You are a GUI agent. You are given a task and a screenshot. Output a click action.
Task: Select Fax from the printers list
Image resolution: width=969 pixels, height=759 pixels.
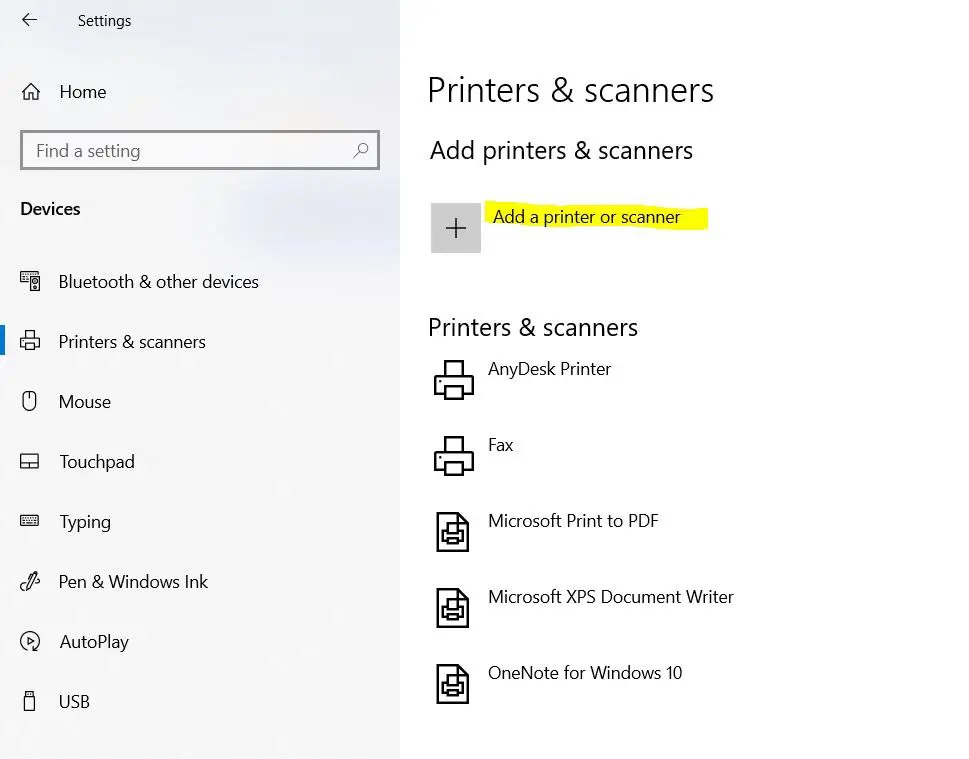coord(501,445)
